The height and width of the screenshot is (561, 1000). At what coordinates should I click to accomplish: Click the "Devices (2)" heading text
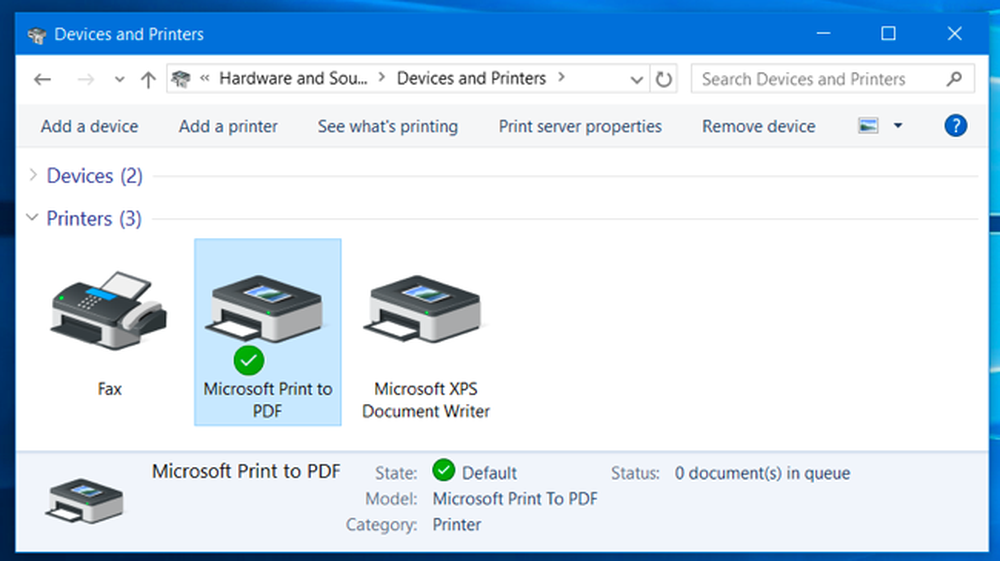click(x=94, y=176)
